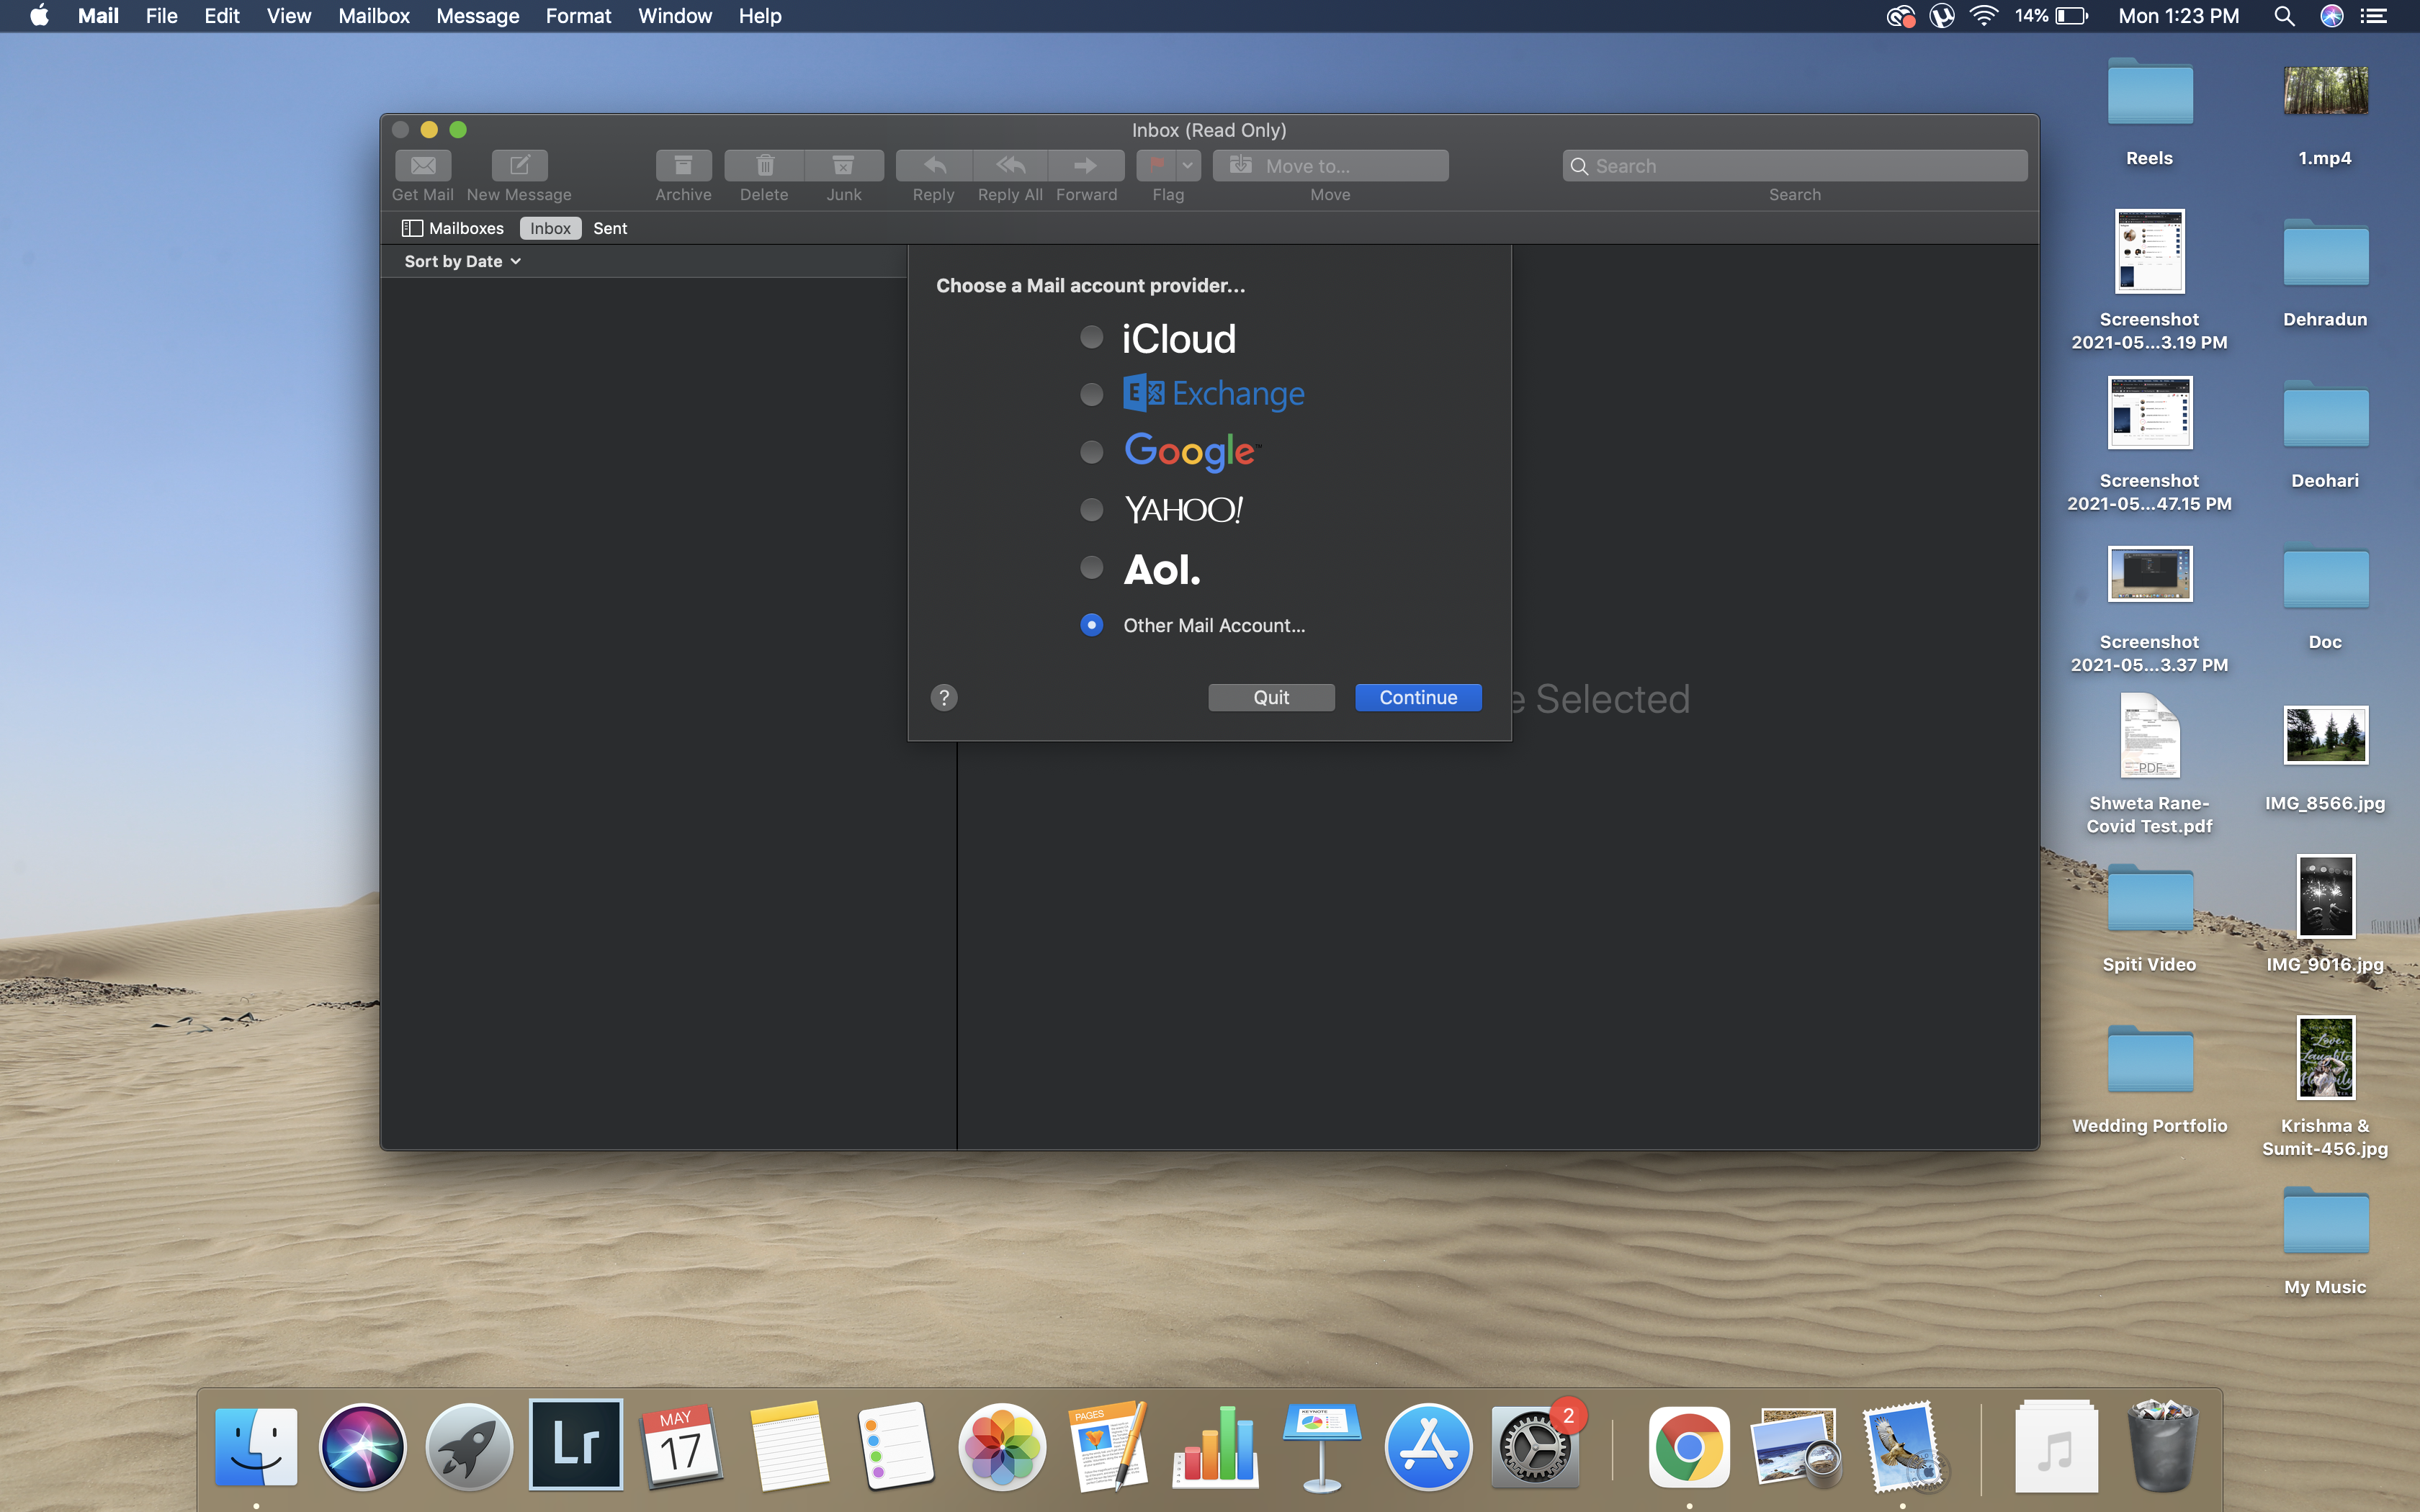
Task: Click the Junk toolbar icon
Action: (844, 165)
